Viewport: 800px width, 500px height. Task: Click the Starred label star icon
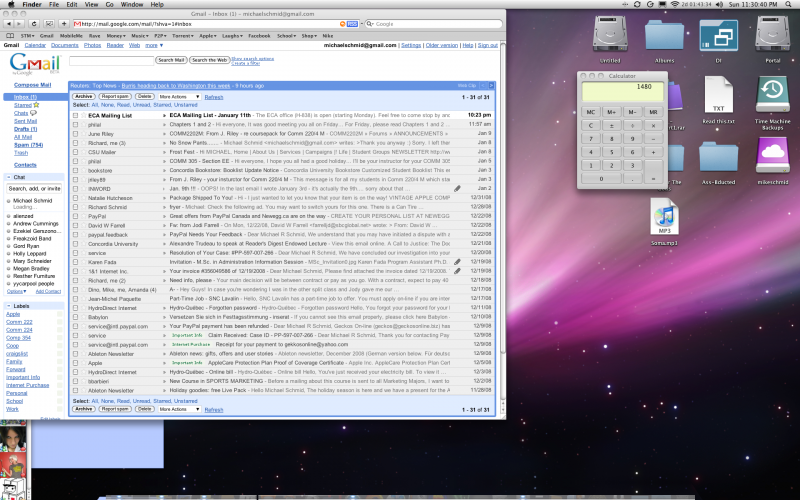point(36,105)
